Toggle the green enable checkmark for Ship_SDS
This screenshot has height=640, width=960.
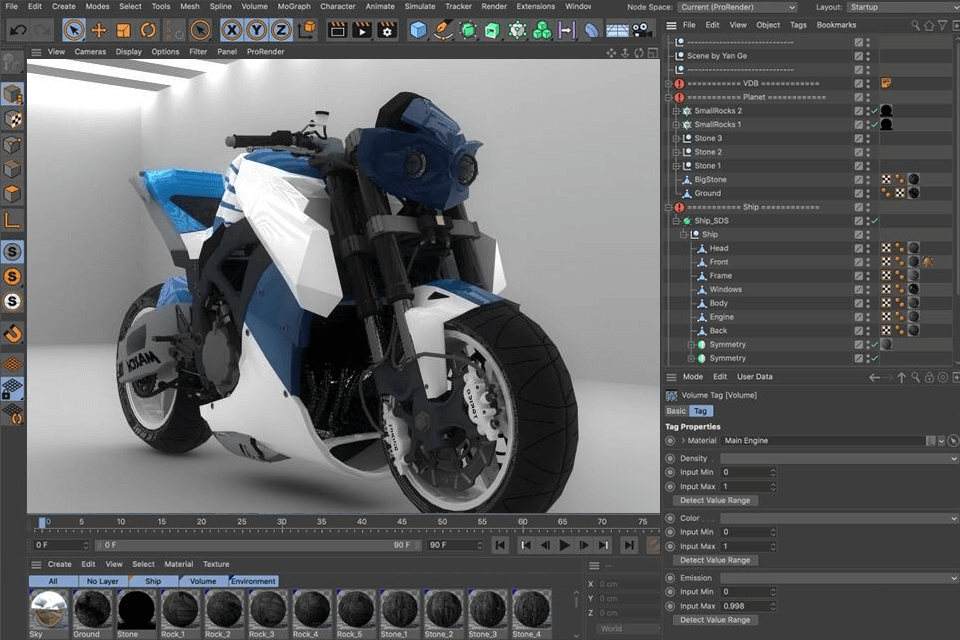click(x=875, y=221)
